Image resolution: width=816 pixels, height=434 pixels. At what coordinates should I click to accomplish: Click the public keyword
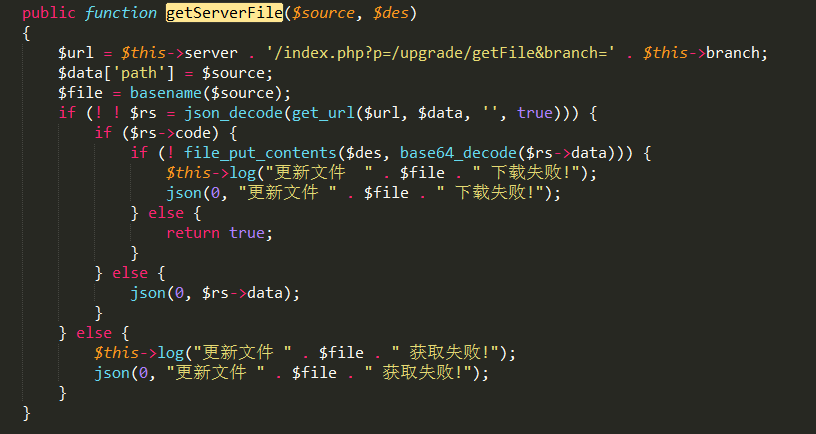coord(48,13)
